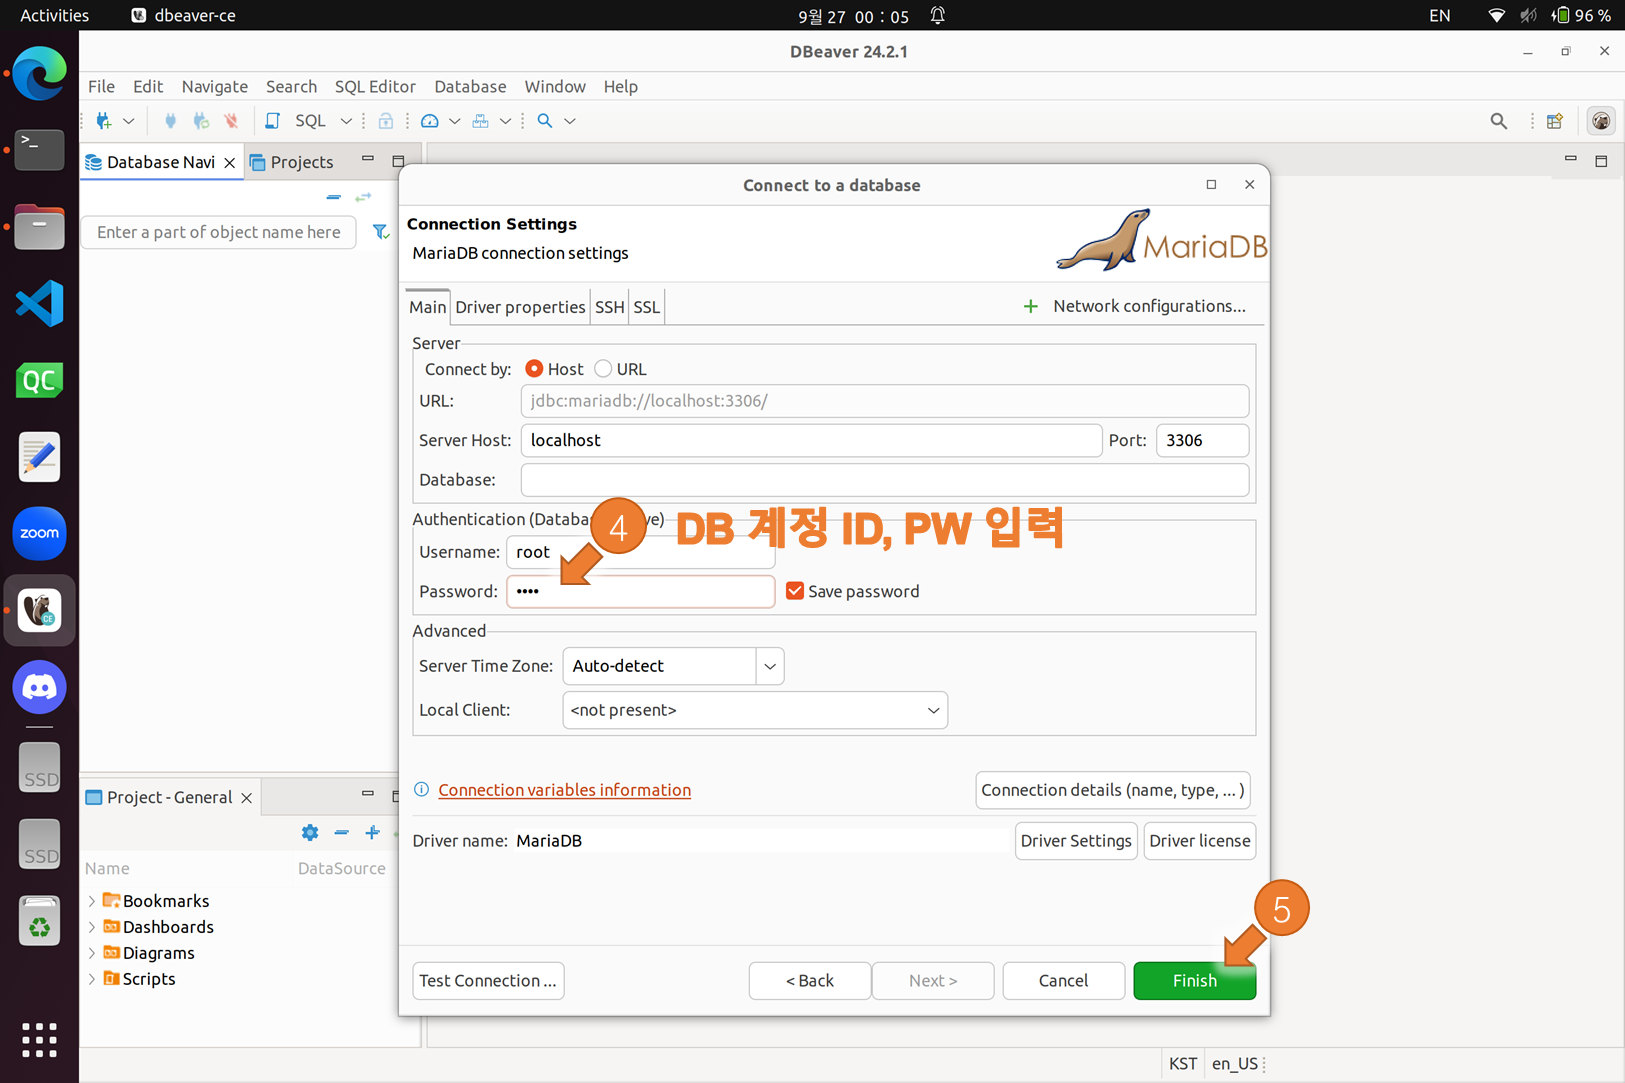Image resolution: width=1625 pixels, height=1083 pixels.
Task: Click the minus icon in Project toolbar
Action: coord(341,832)
